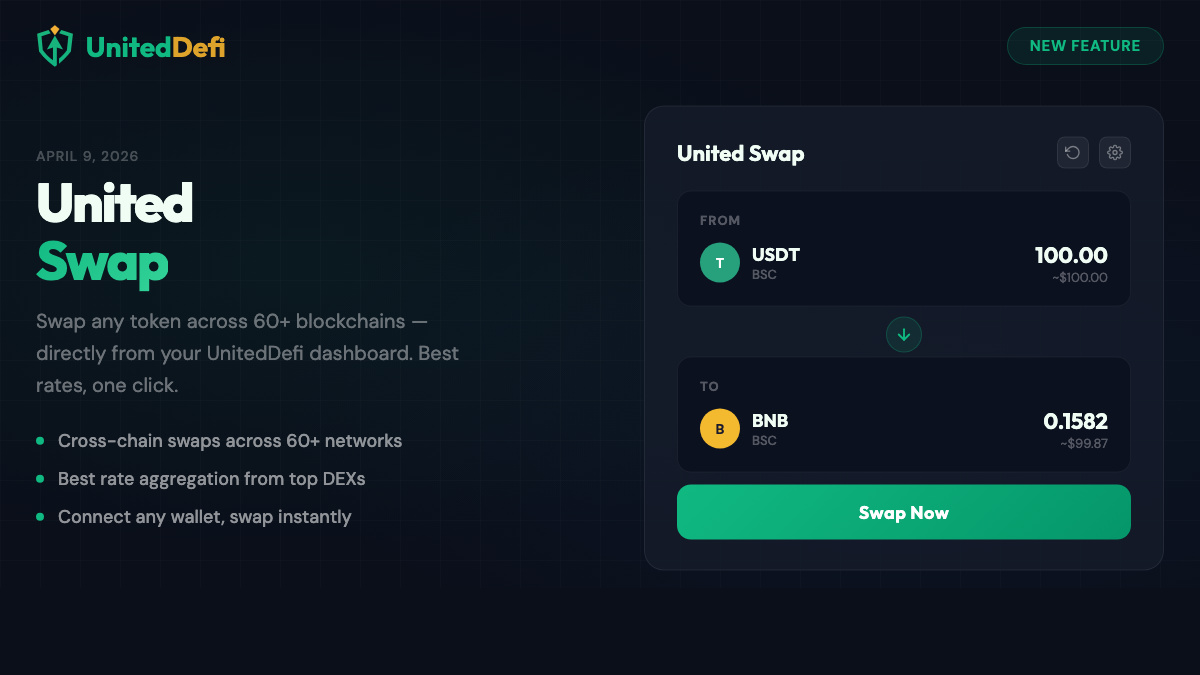Click the USDT token circle icon

click(719, 262)
